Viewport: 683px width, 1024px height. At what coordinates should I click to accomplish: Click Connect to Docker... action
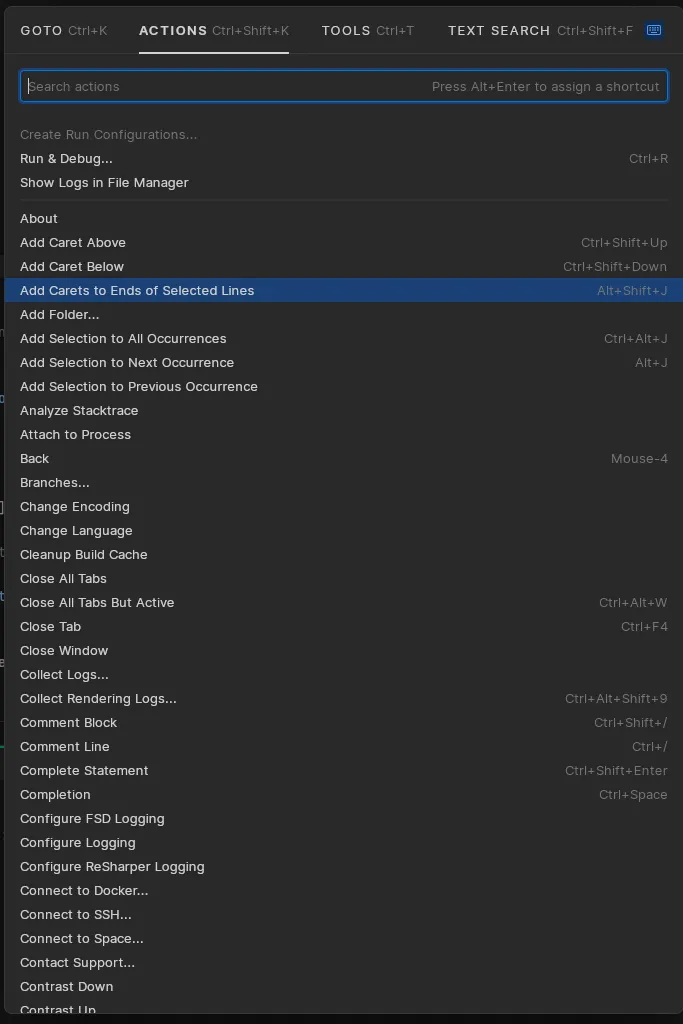(84, 891)
